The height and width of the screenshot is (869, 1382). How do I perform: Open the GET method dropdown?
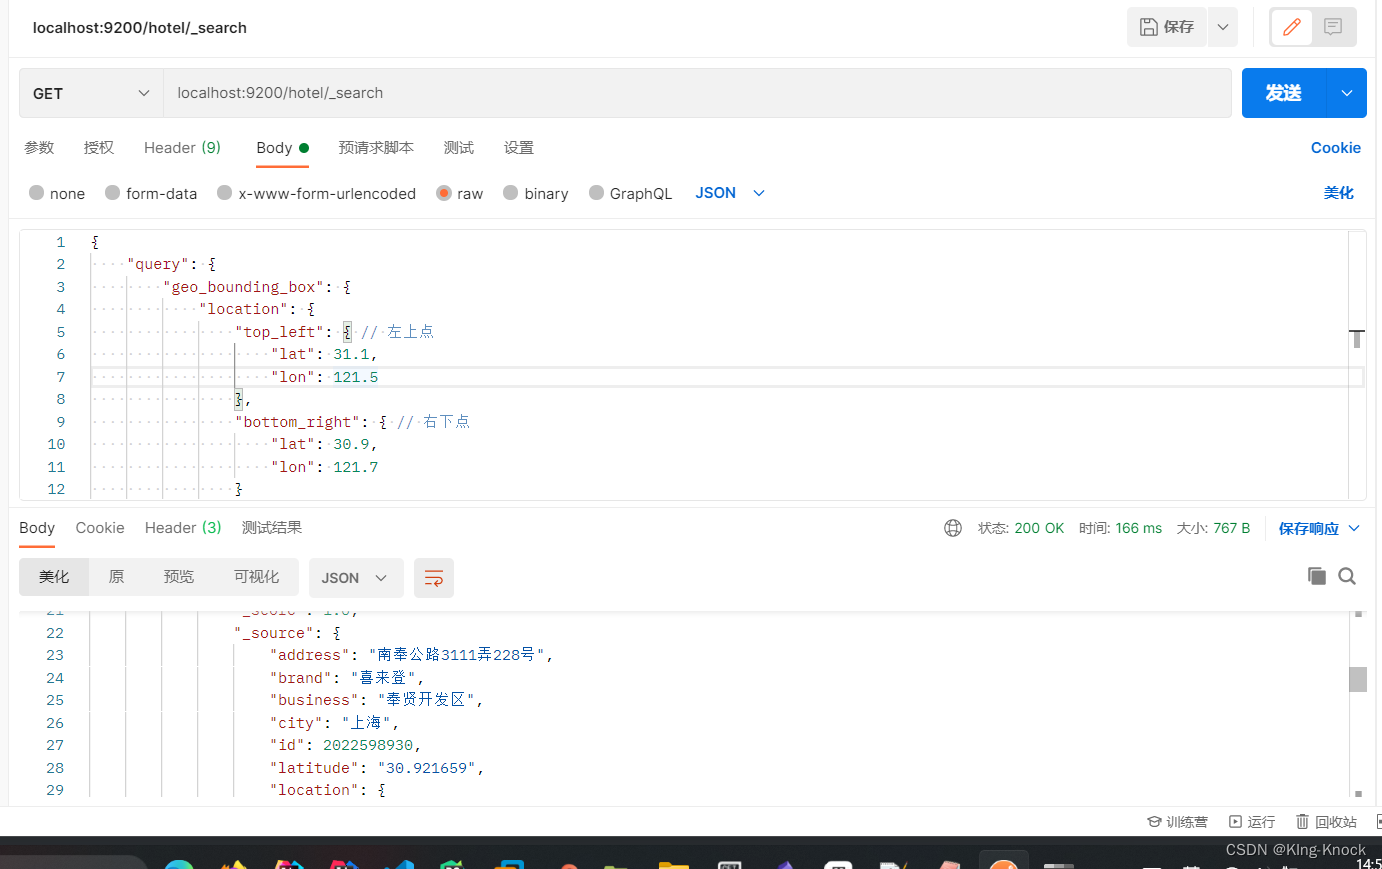click(x=91, y=93)
